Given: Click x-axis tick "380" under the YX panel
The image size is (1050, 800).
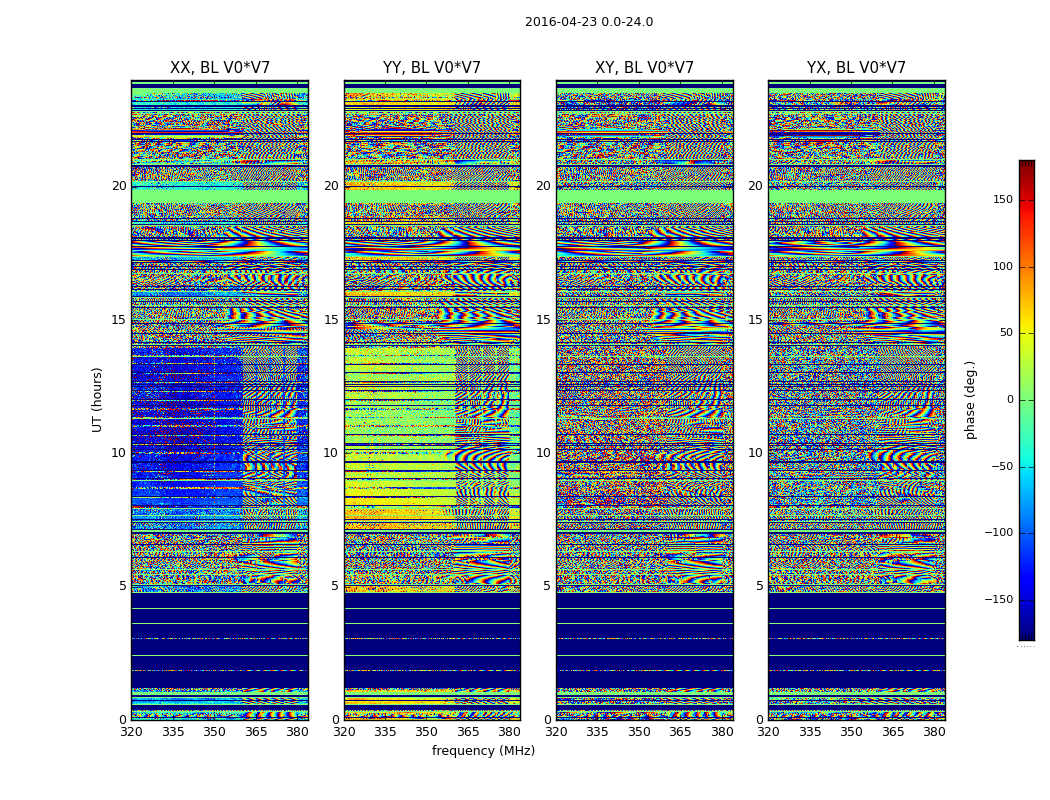Looking at the screenshot, I should coord(934,732).
